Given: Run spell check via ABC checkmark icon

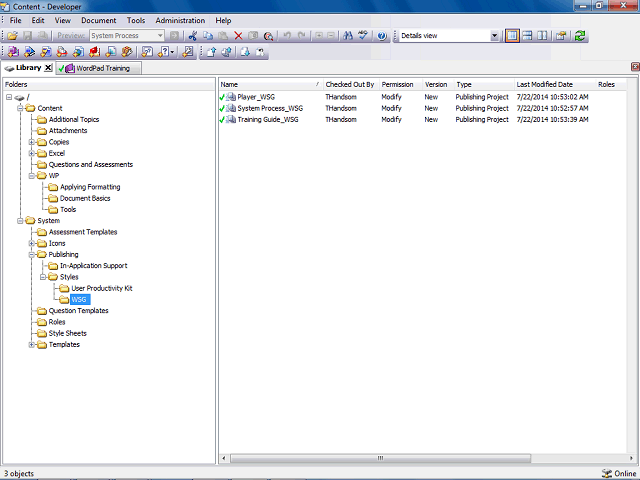Looking at the screenshot, I should pyautogui.click(x=363, y=36).
